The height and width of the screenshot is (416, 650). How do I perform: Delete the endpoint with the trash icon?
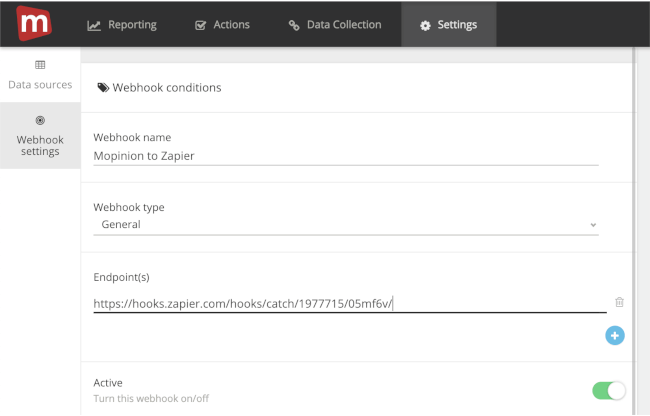point(619,302)
